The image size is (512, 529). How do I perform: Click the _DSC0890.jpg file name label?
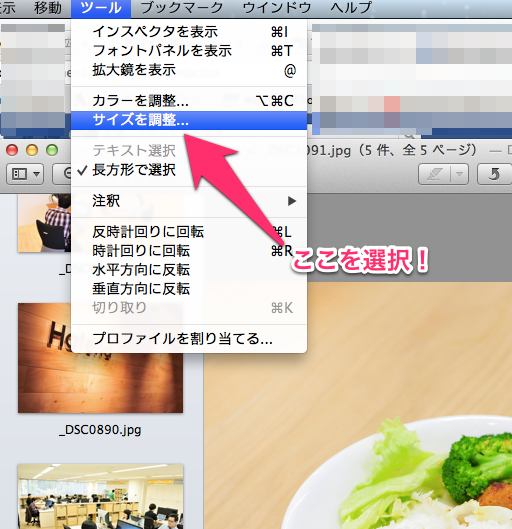(x=100, y=430)
